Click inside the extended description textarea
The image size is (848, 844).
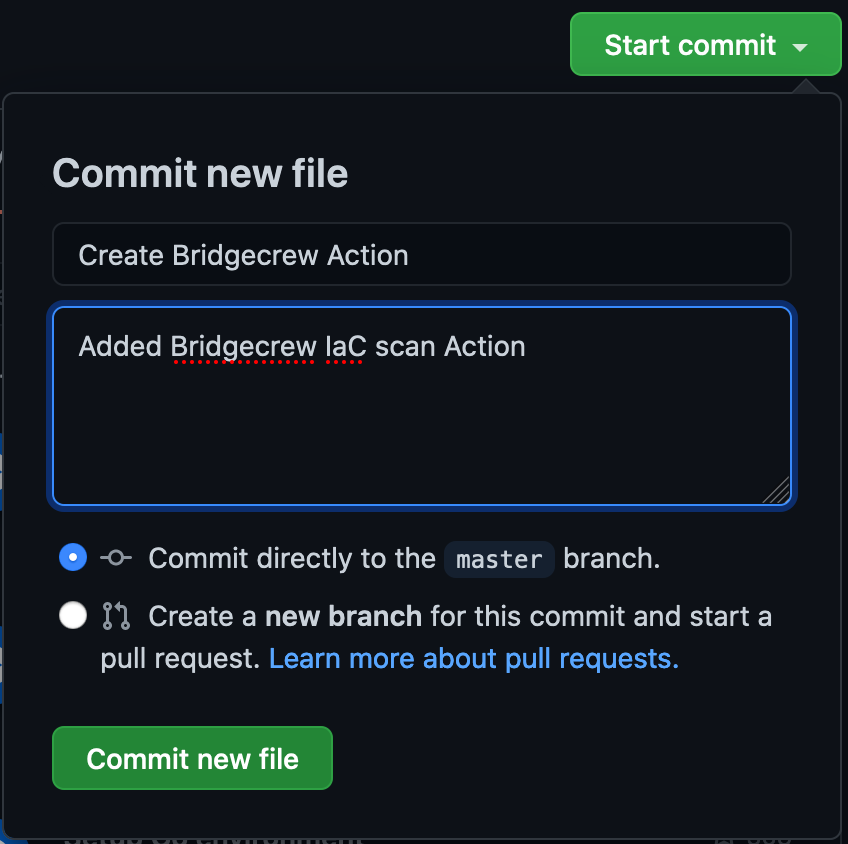click(x=422, y=406)
